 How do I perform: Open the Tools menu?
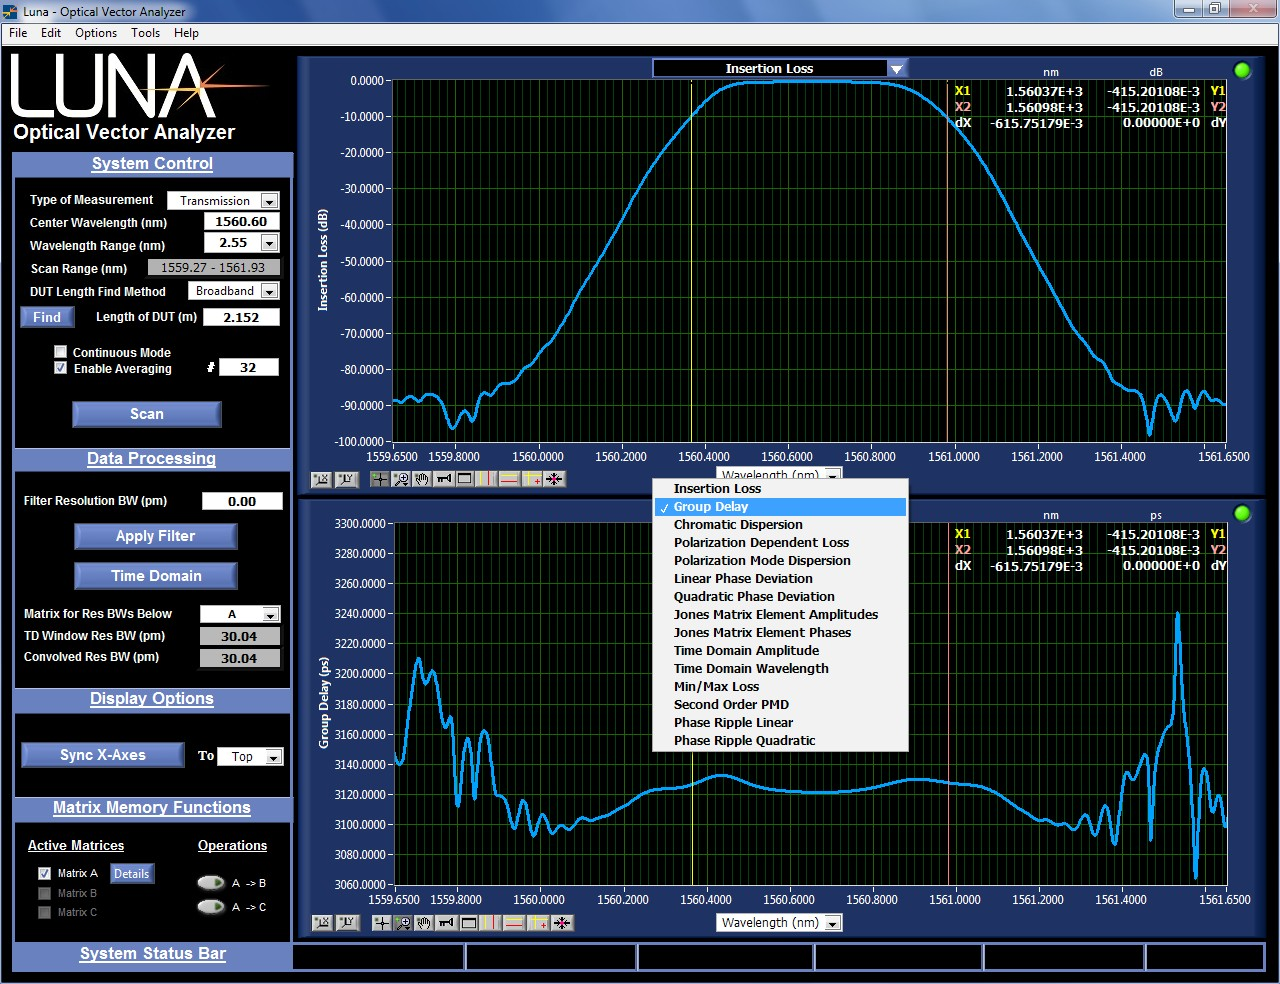[145, 33]
